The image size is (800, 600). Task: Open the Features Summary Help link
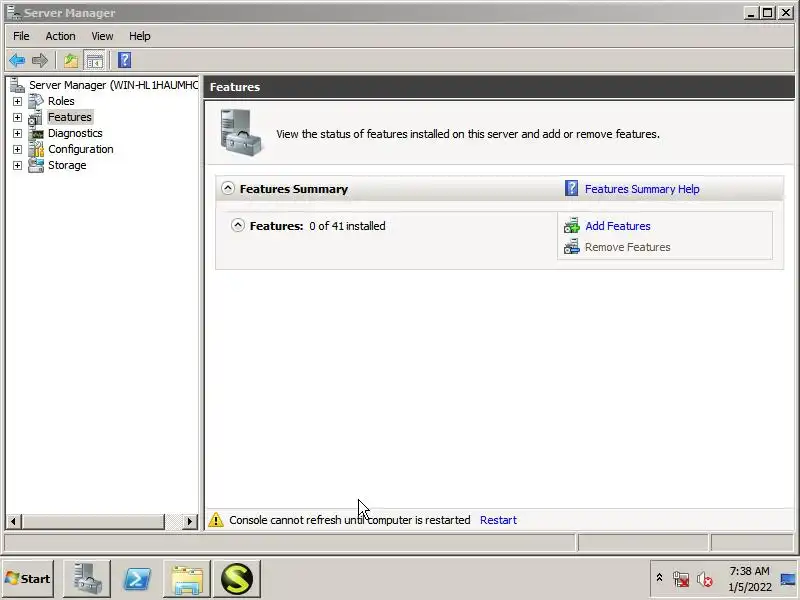click(x=642, y=189)
